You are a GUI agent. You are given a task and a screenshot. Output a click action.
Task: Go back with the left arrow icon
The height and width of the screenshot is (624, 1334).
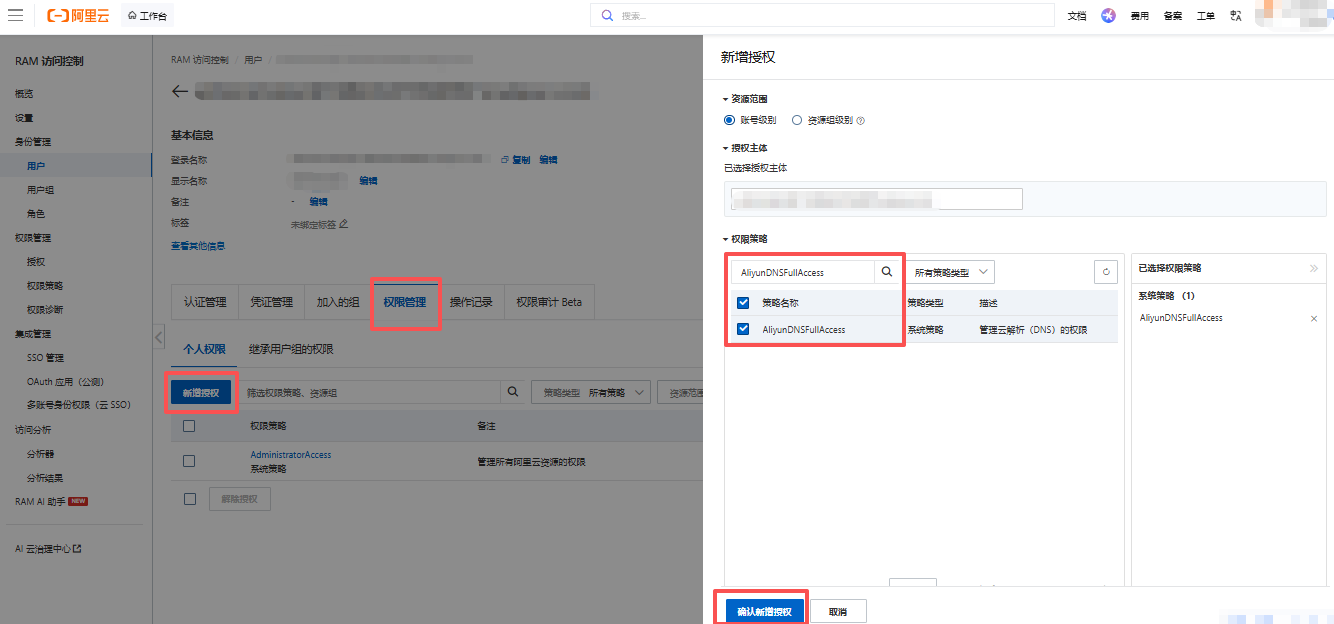click(x=180, y=91)
